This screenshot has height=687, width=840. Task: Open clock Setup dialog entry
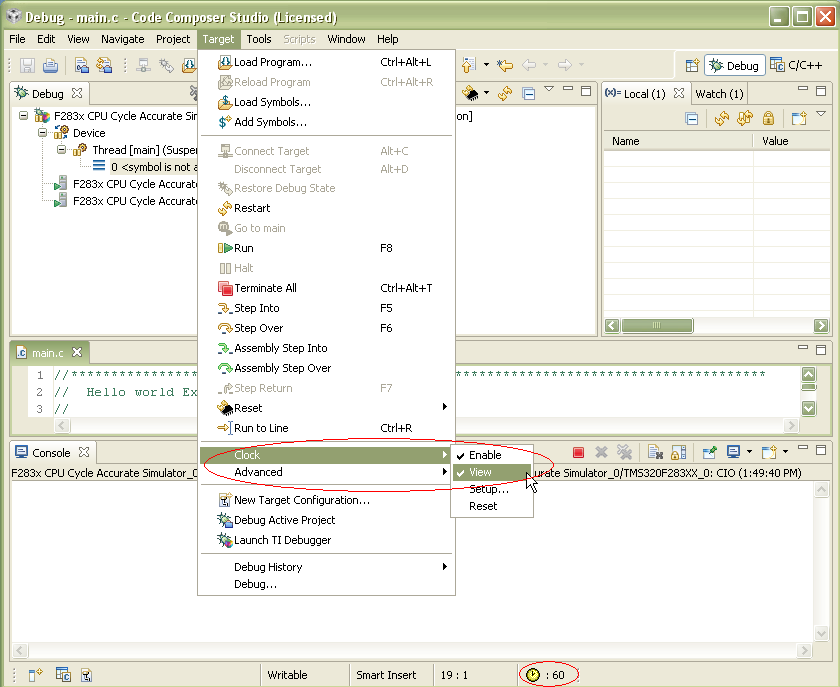(492, 489)
